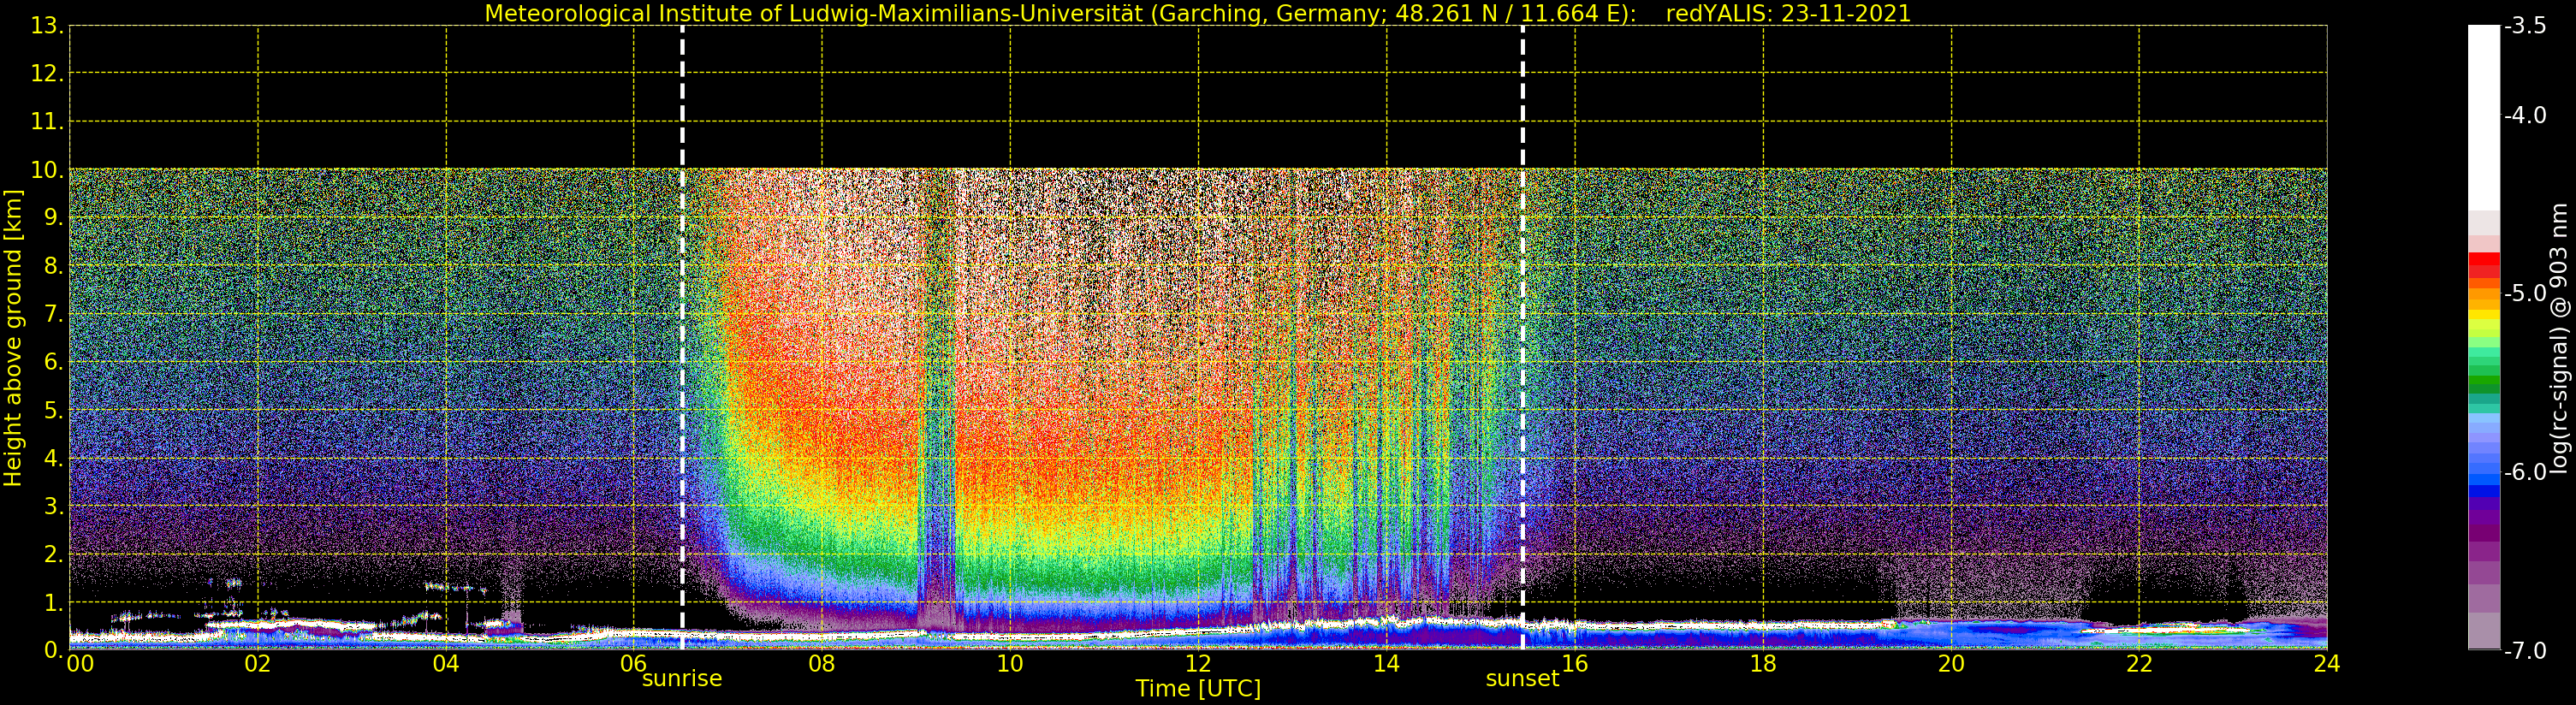
Task: Click the 'sunrise' label below the axis
Action: [x=681, y=679]
